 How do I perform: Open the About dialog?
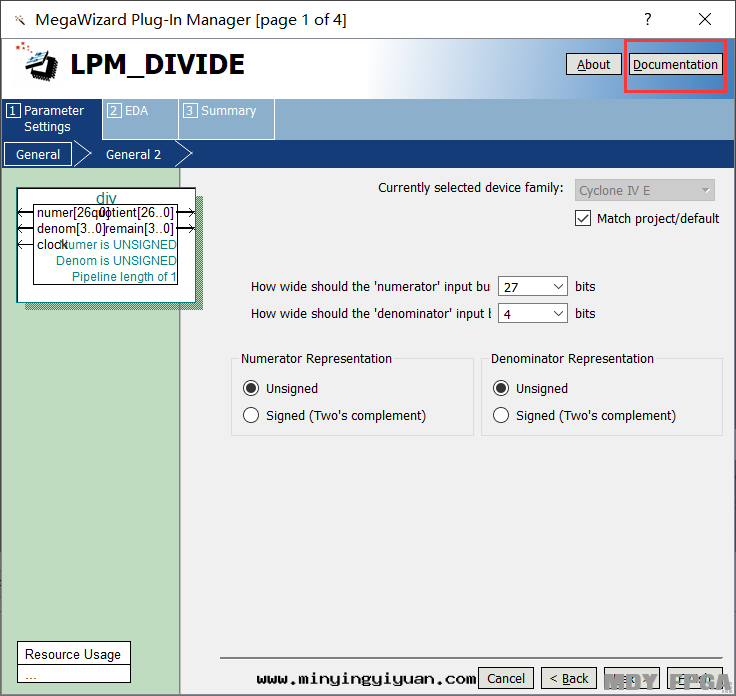coord(593,64)
